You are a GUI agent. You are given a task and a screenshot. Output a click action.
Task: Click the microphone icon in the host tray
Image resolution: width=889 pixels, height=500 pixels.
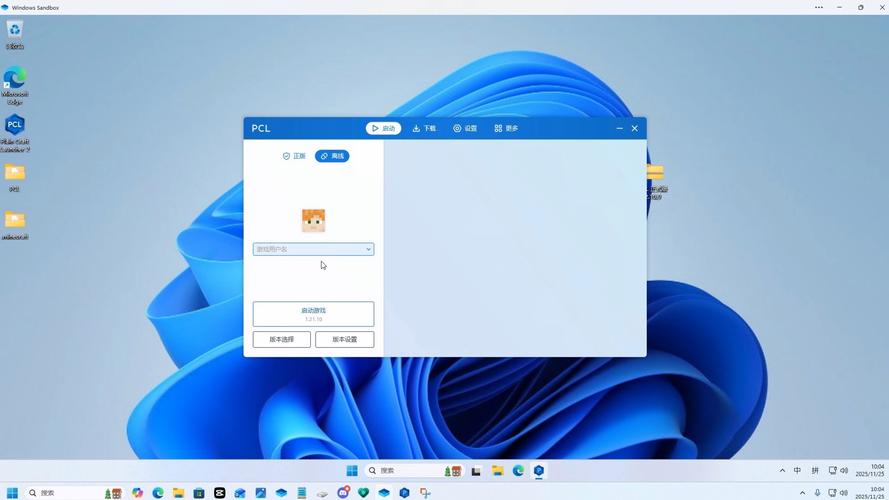pos(818,493)
